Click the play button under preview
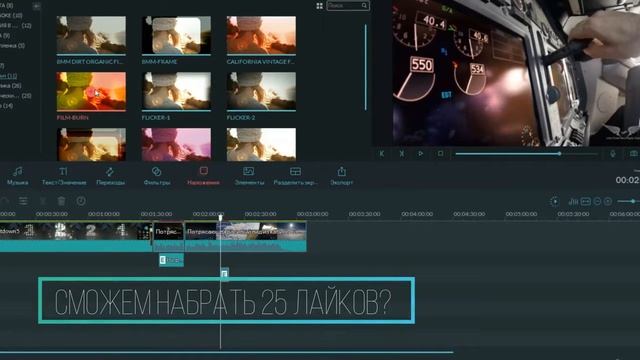The height and width of the screenshot is (360, 640). tap(420, 154)
